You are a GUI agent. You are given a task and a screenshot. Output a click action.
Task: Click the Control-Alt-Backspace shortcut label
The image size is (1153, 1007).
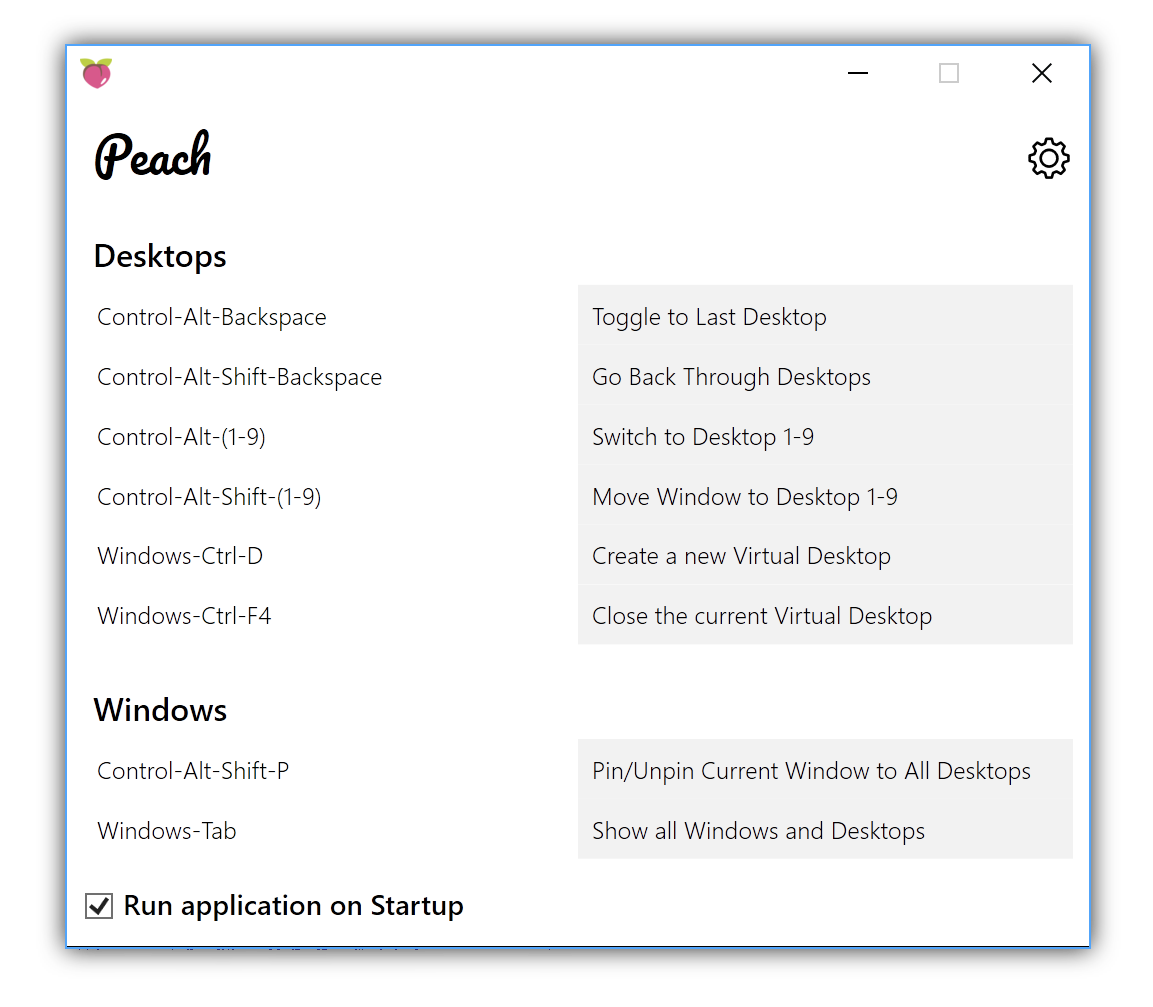coord(212,317)
